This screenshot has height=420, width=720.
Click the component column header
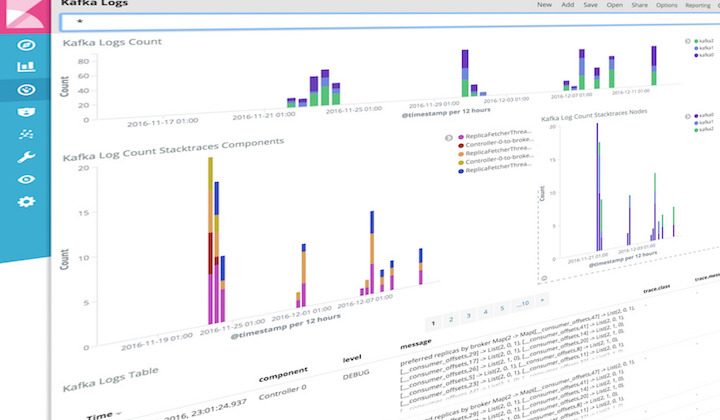(x=283, y=375)
